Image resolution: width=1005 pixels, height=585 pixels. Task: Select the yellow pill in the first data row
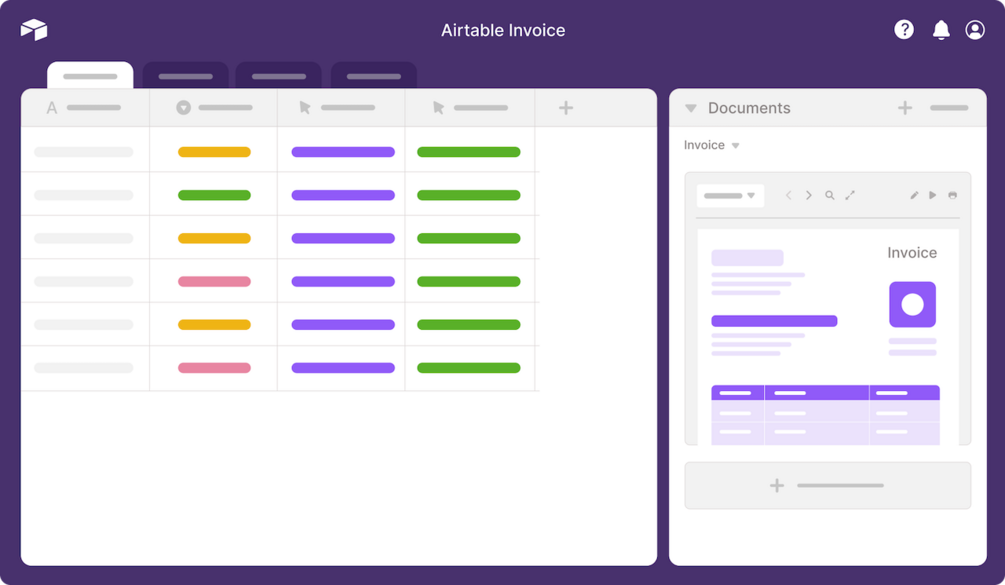(x=213, y=152)
